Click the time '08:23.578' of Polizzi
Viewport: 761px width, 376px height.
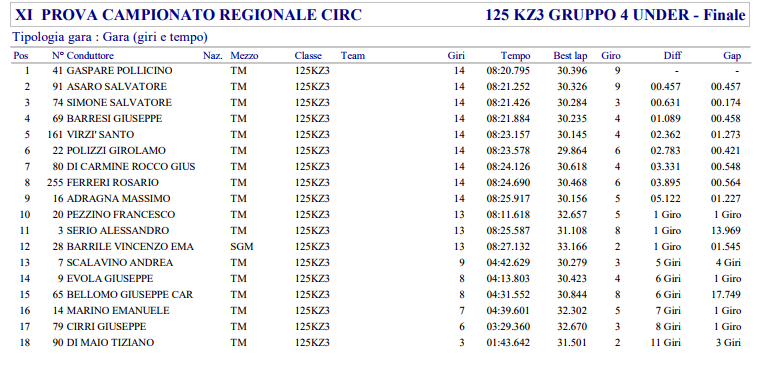coord(508,151)
